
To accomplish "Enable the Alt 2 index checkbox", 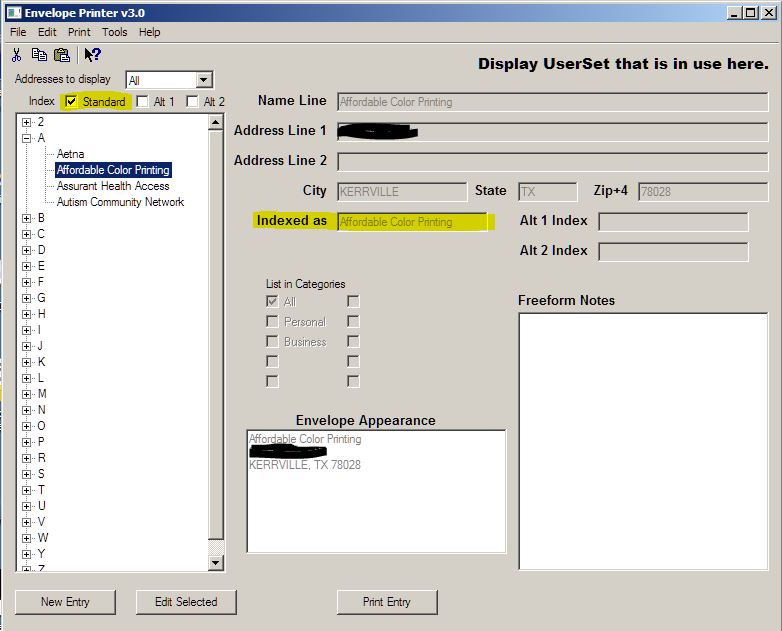I will click(x=192, y=101).
